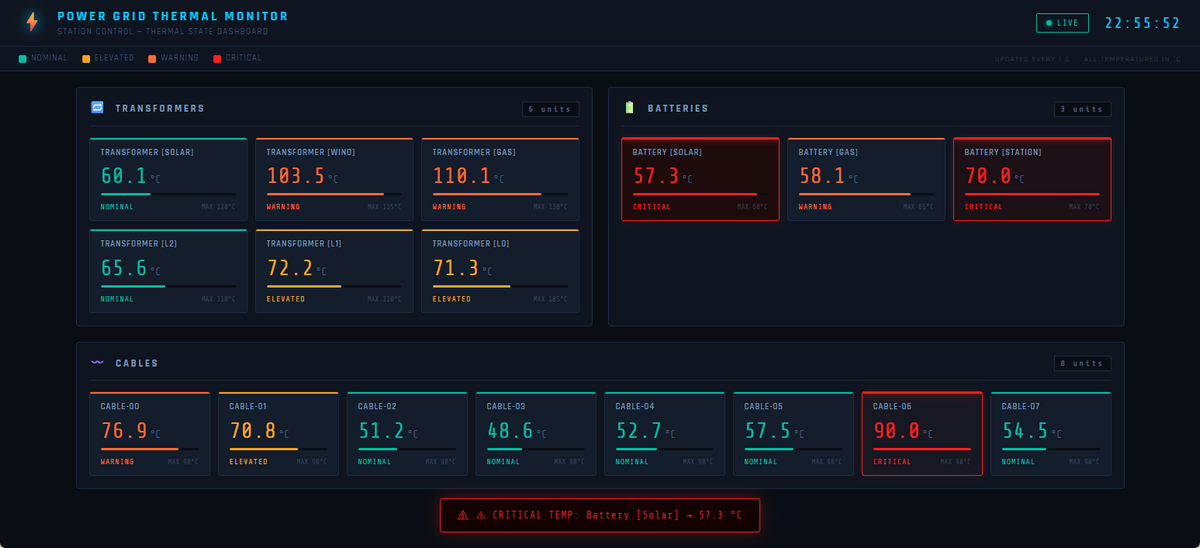Viewport: 1200px width, 548px height.
Task: Select the CABLE-06 critical card
Action: coord(922,434)
